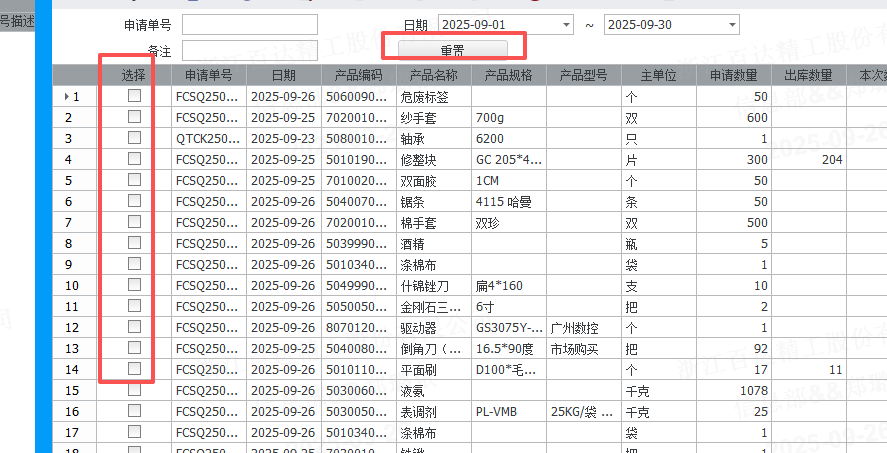Click the row 12 驱动器 product name cell
The width and height of the screenshot is (887, 453).
(434, 328)
